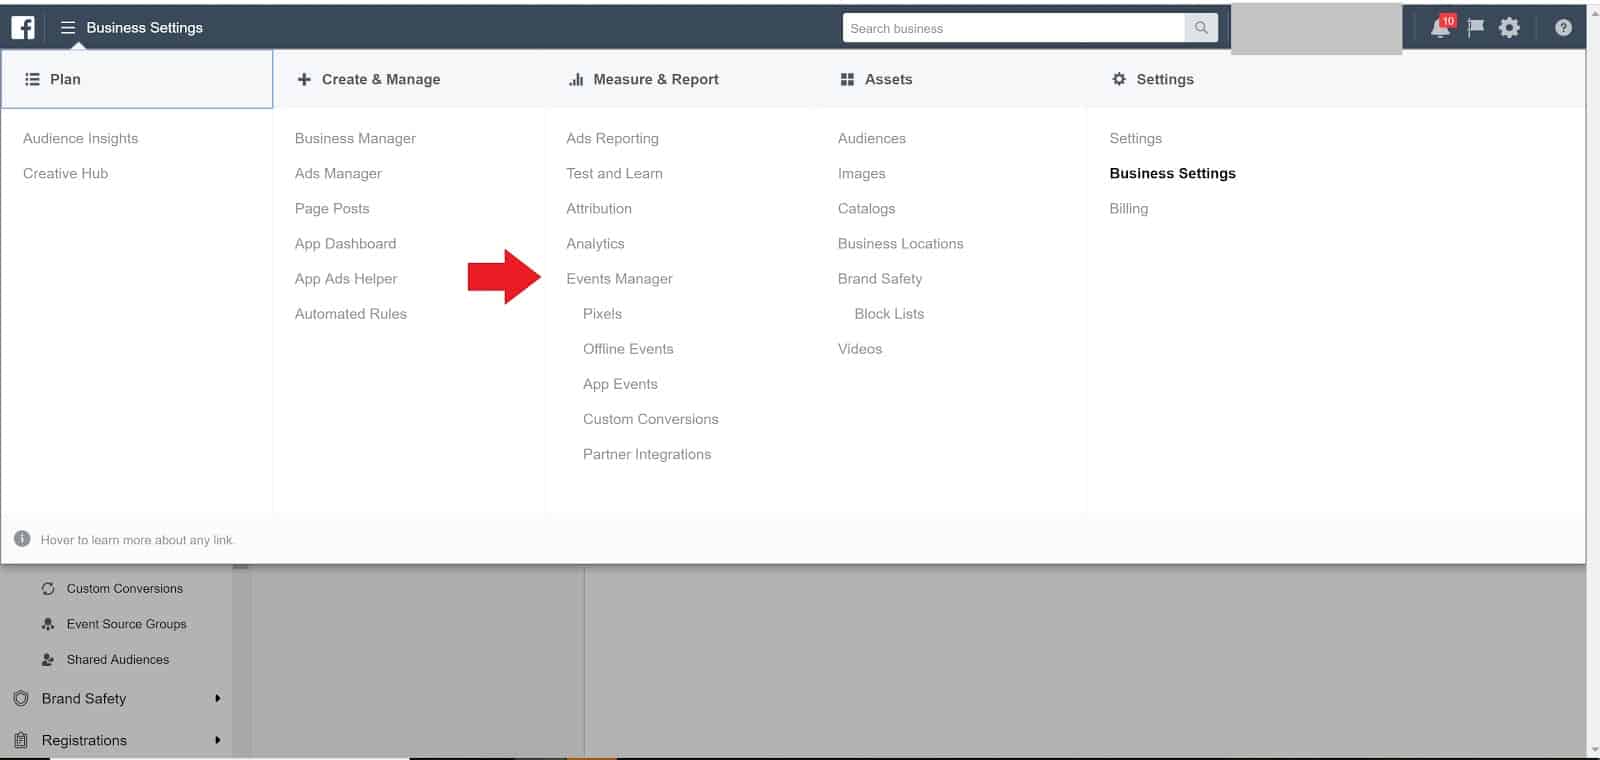Click the Custom Conversions sidebar icon
This screenshot has height=760, width=1600.
(48, 589)
